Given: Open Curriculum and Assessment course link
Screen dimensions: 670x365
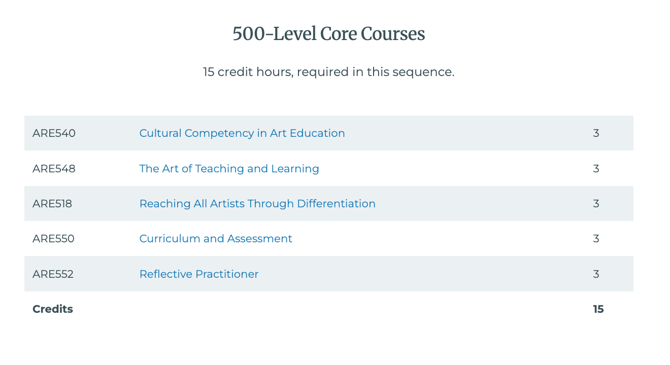Looking at the screenshot, I should click(215, 238).
